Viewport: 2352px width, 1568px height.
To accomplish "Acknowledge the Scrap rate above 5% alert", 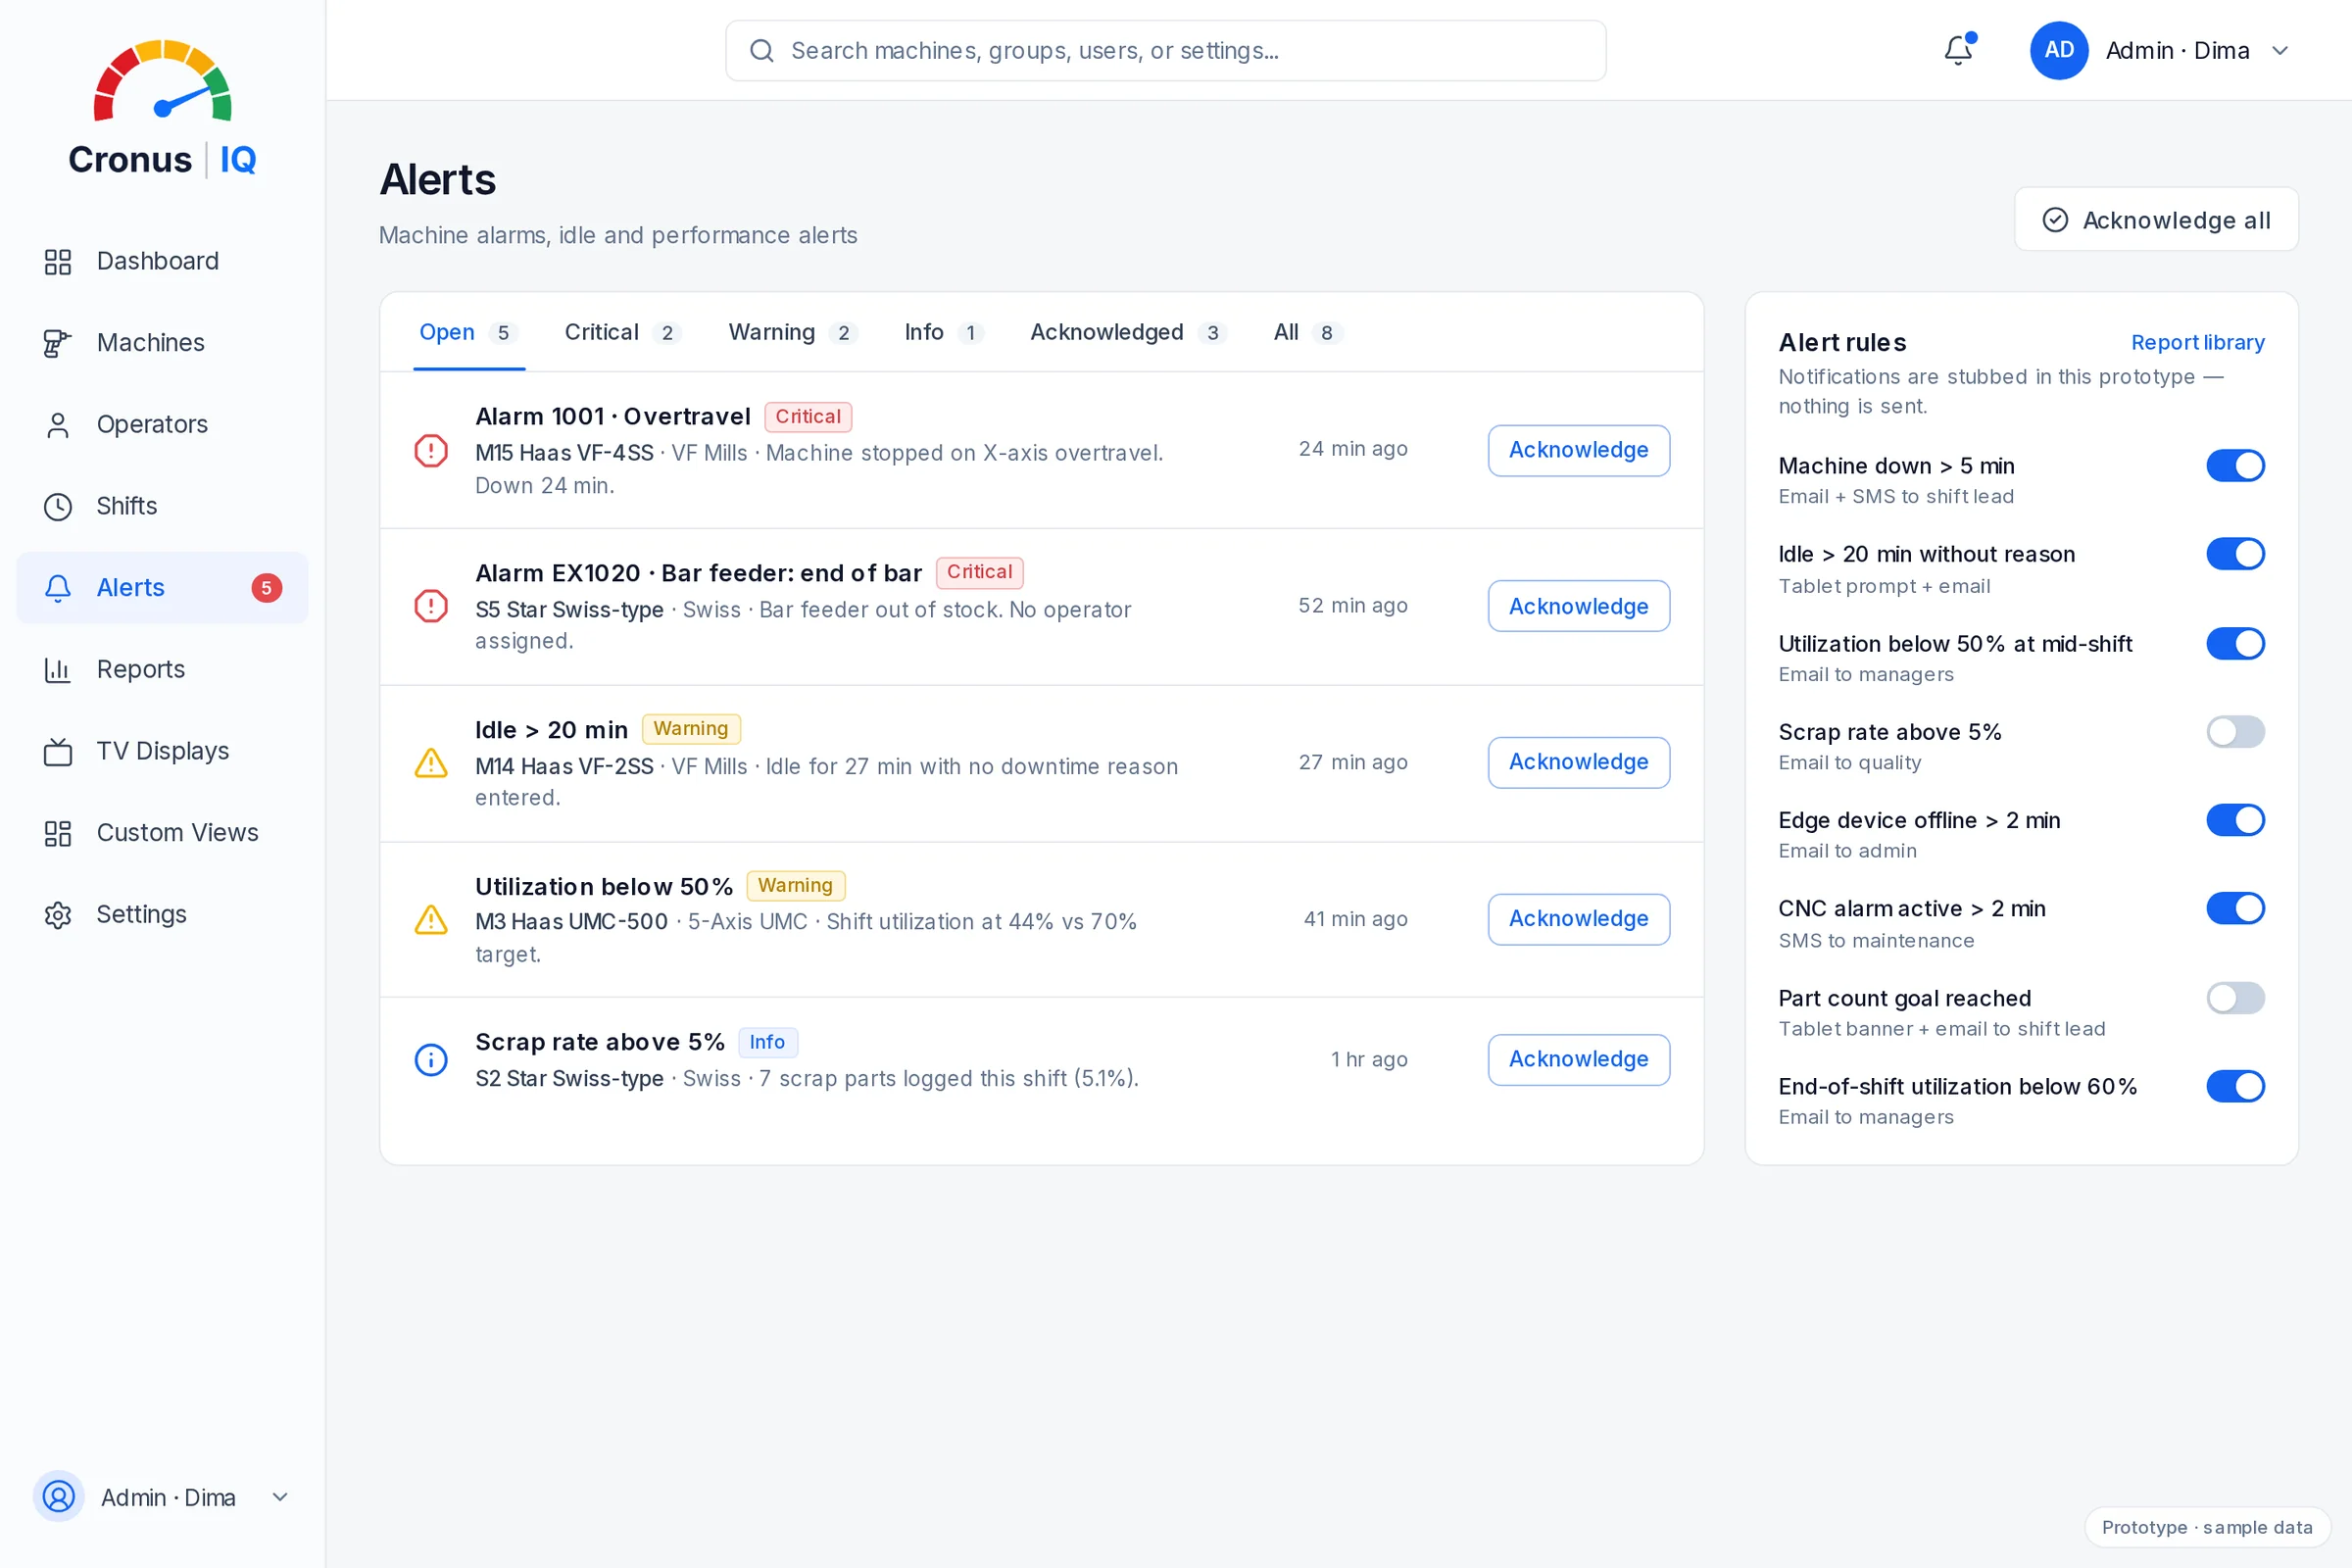I will click(1578, 1060).
